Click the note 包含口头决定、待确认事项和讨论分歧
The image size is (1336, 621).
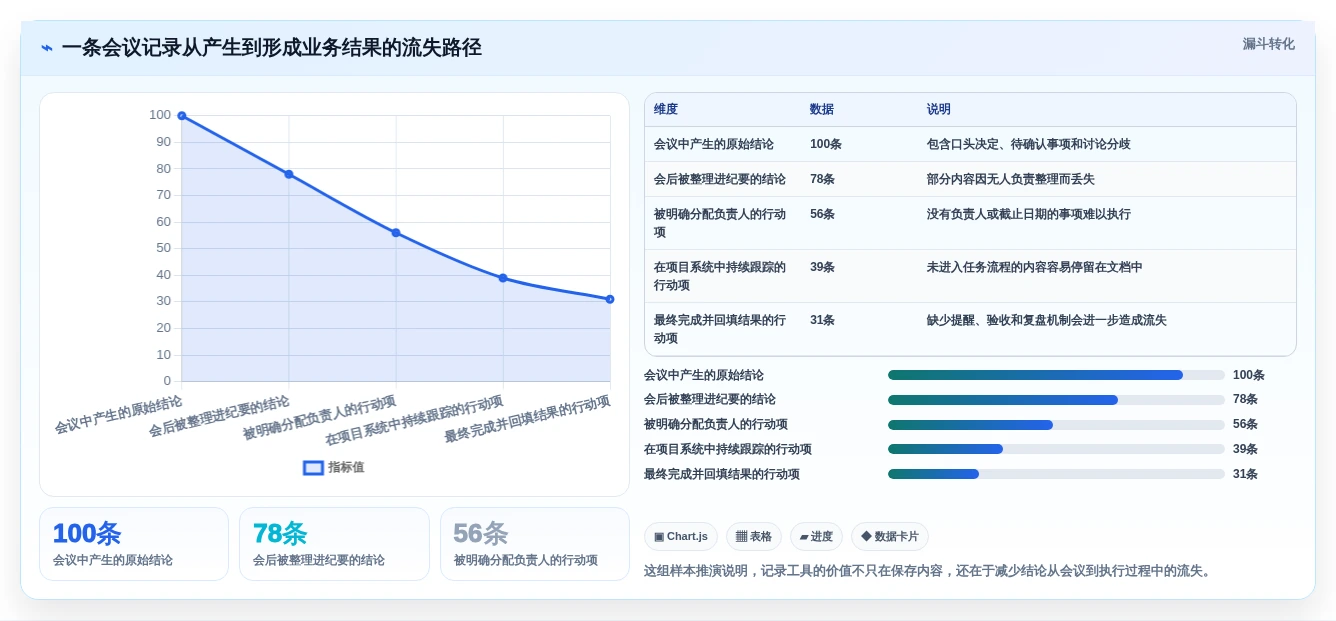tap(1029, 144)
